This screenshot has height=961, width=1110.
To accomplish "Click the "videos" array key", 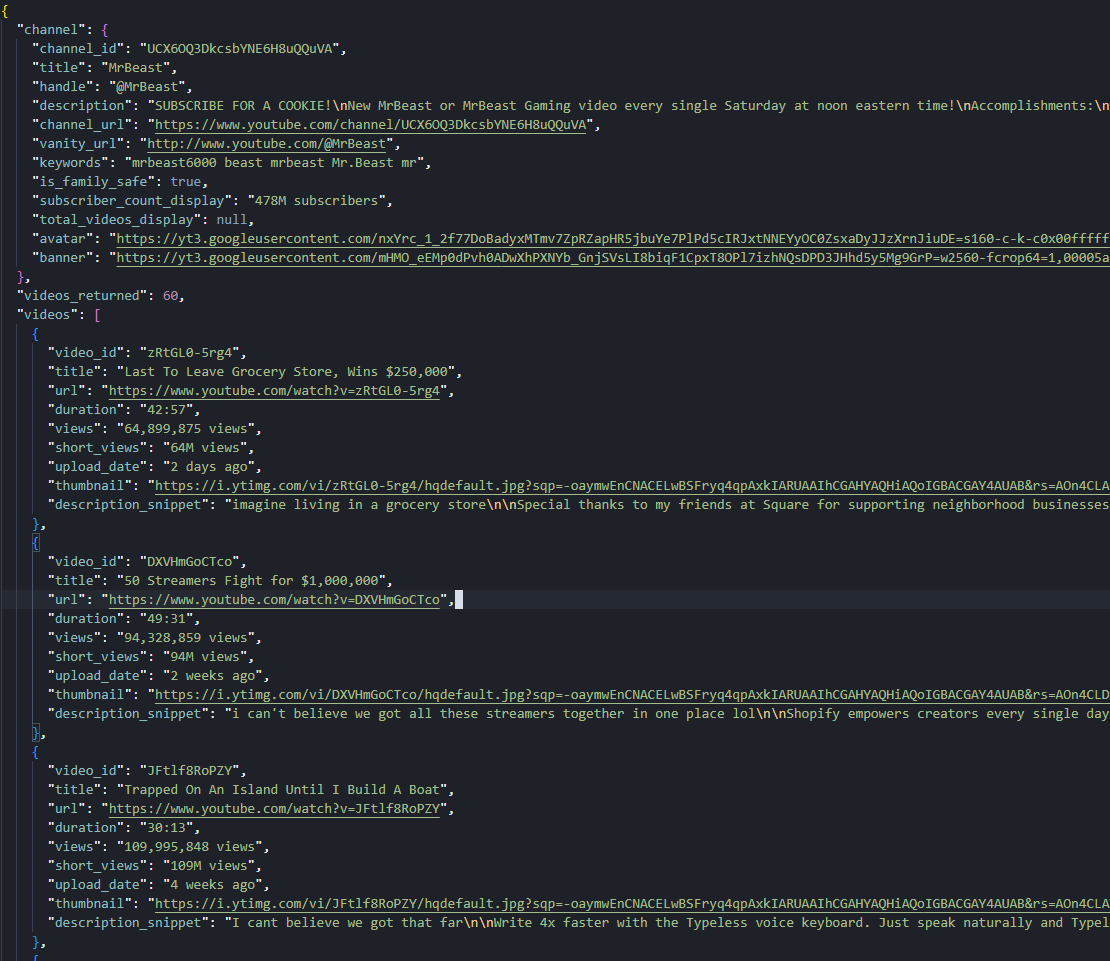I will point(47,314).
